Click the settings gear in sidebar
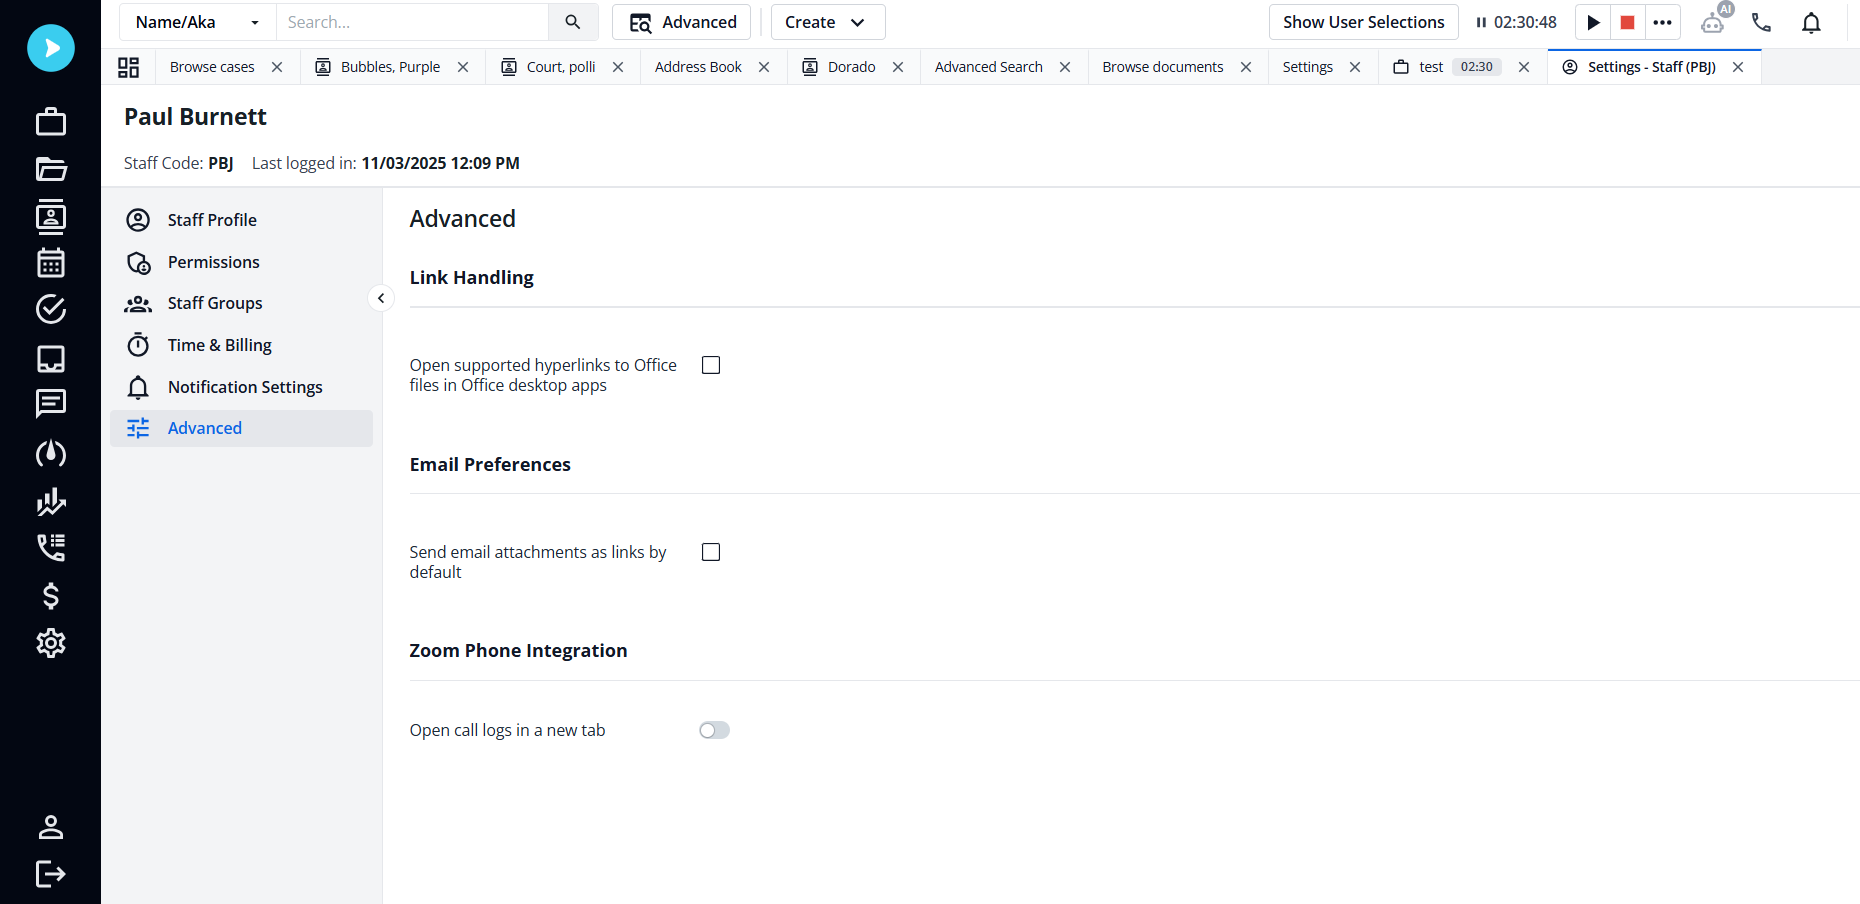Image resolution: width=1860 pixels, height=904 pixels. click(51, 643)
